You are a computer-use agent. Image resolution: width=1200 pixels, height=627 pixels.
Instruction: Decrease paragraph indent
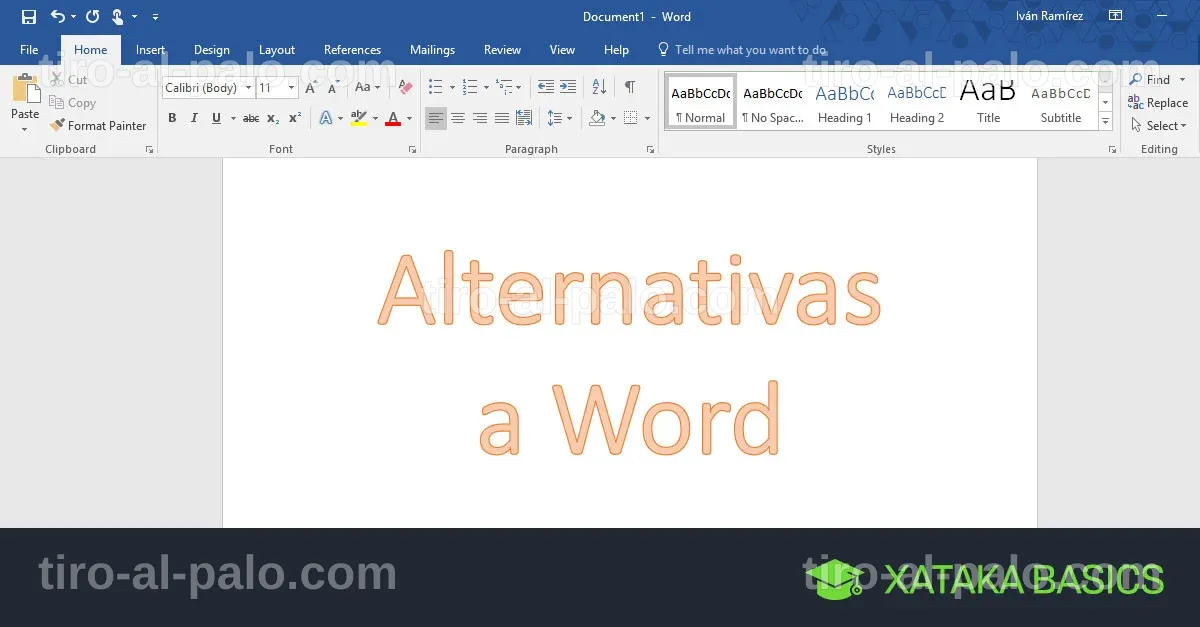pos(546,88)
